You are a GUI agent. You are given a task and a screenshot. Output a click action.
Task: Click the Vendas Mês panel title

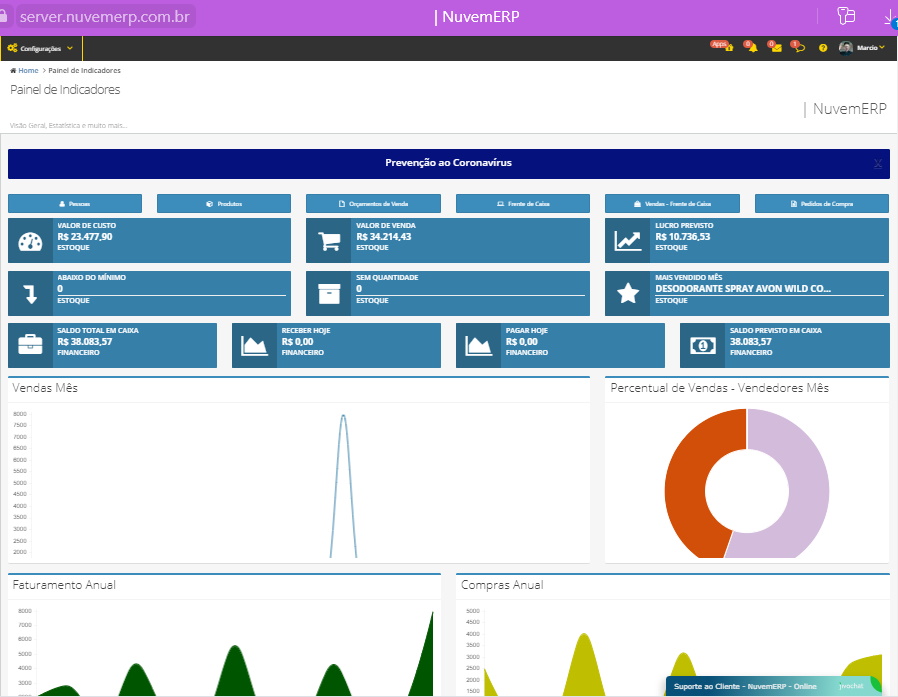click(45, 388)
